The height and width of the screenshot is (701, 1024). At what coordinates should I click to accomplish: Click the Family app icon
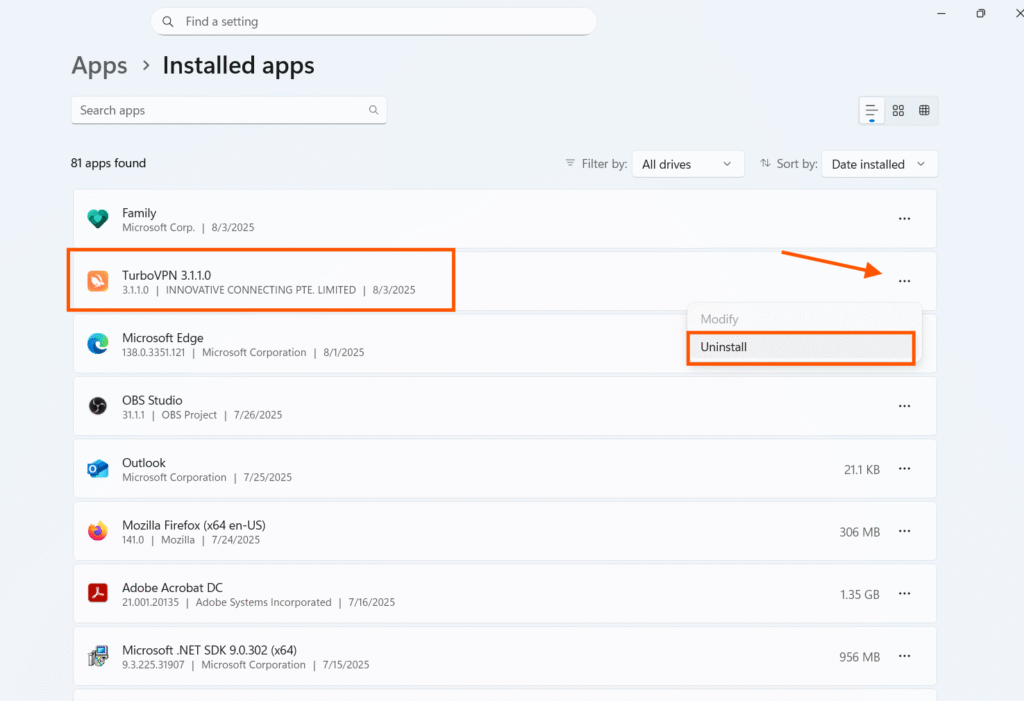coord(98,218)
